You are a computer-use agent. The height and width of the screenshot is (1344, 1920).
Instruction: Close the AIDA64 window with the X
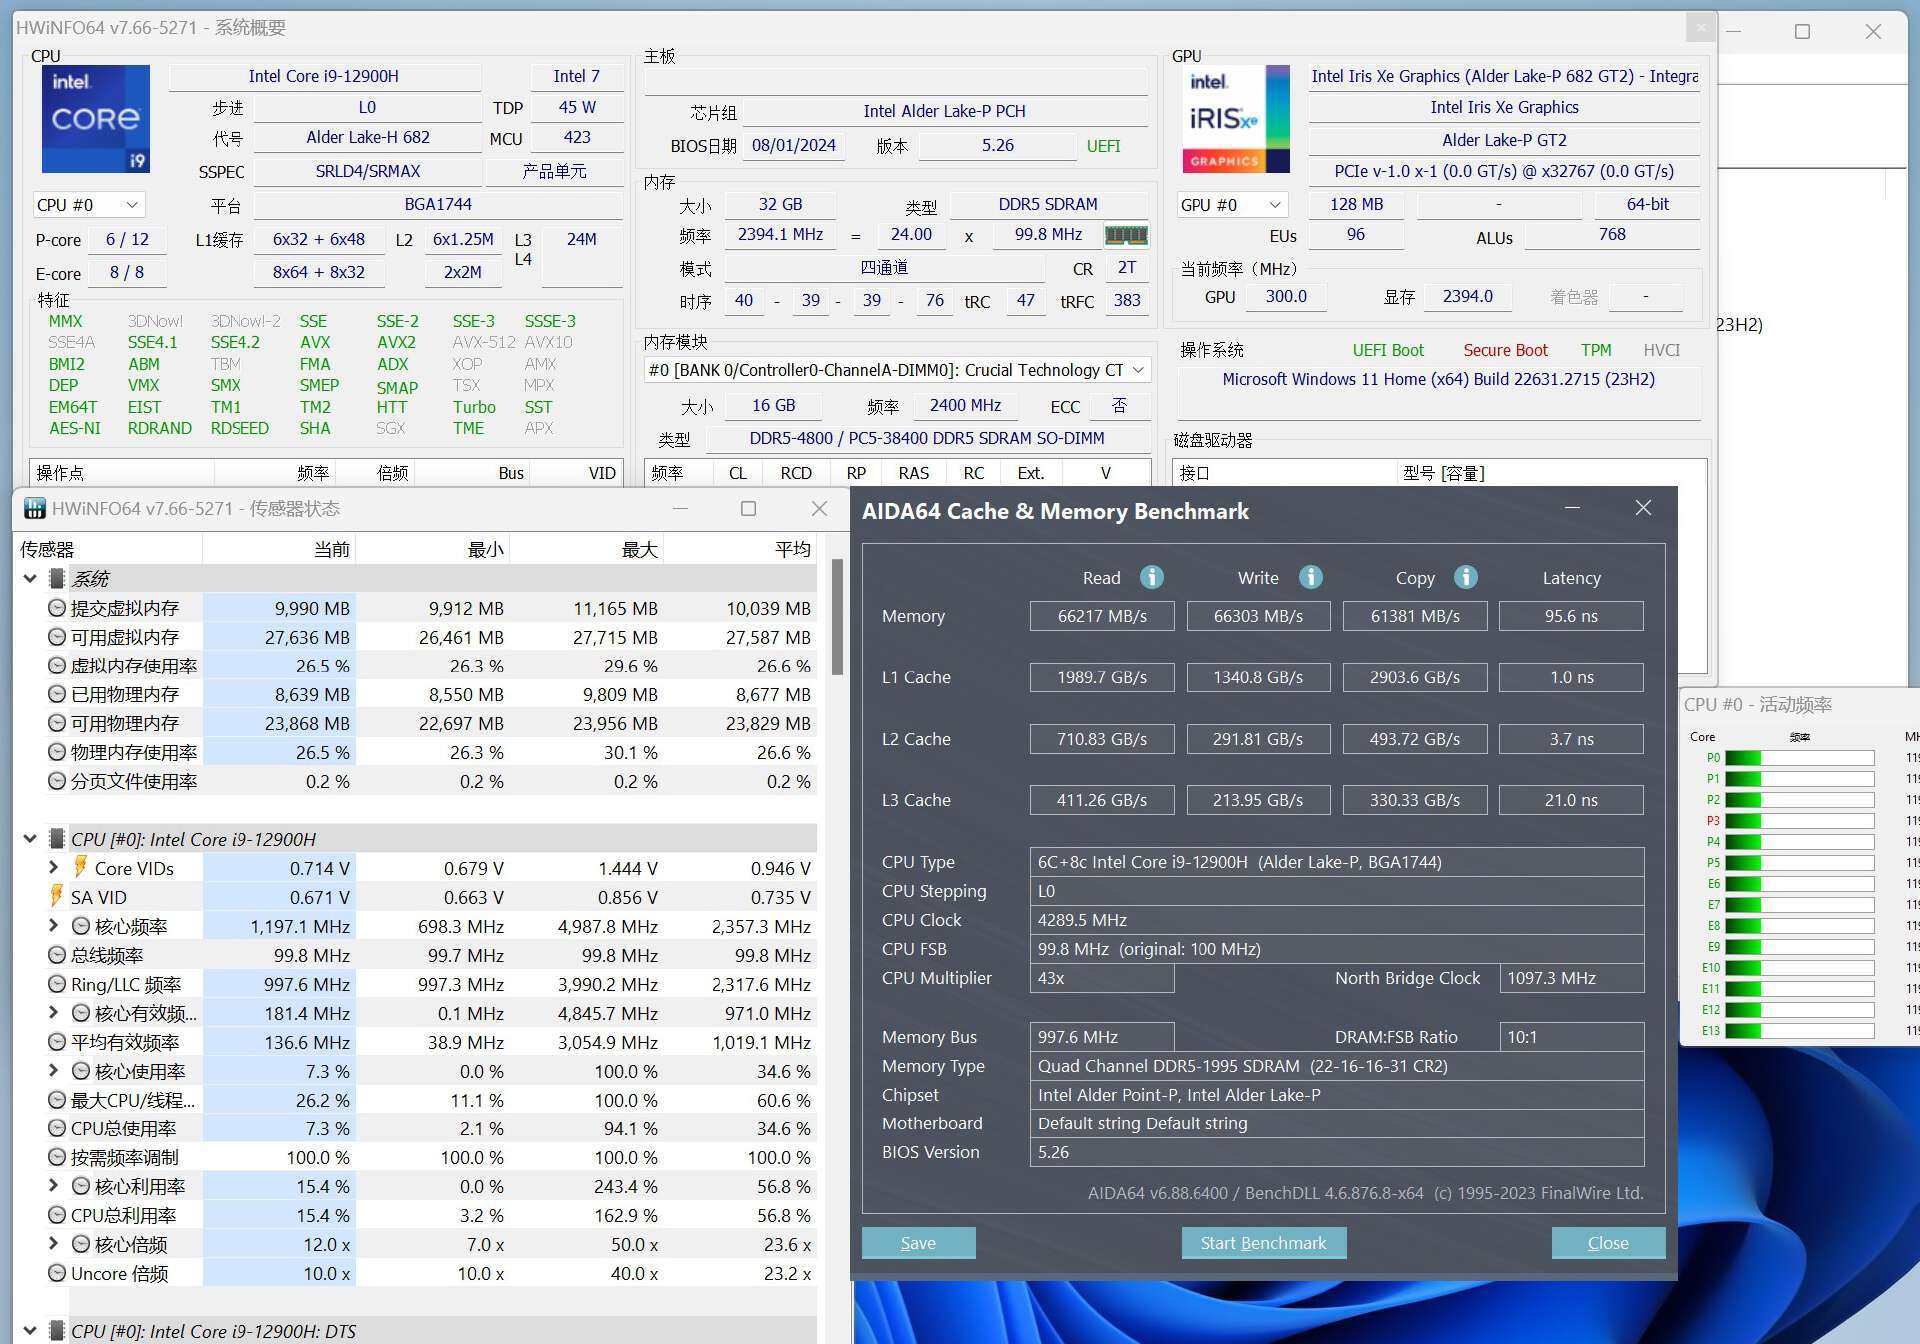tap(1643, 508)
